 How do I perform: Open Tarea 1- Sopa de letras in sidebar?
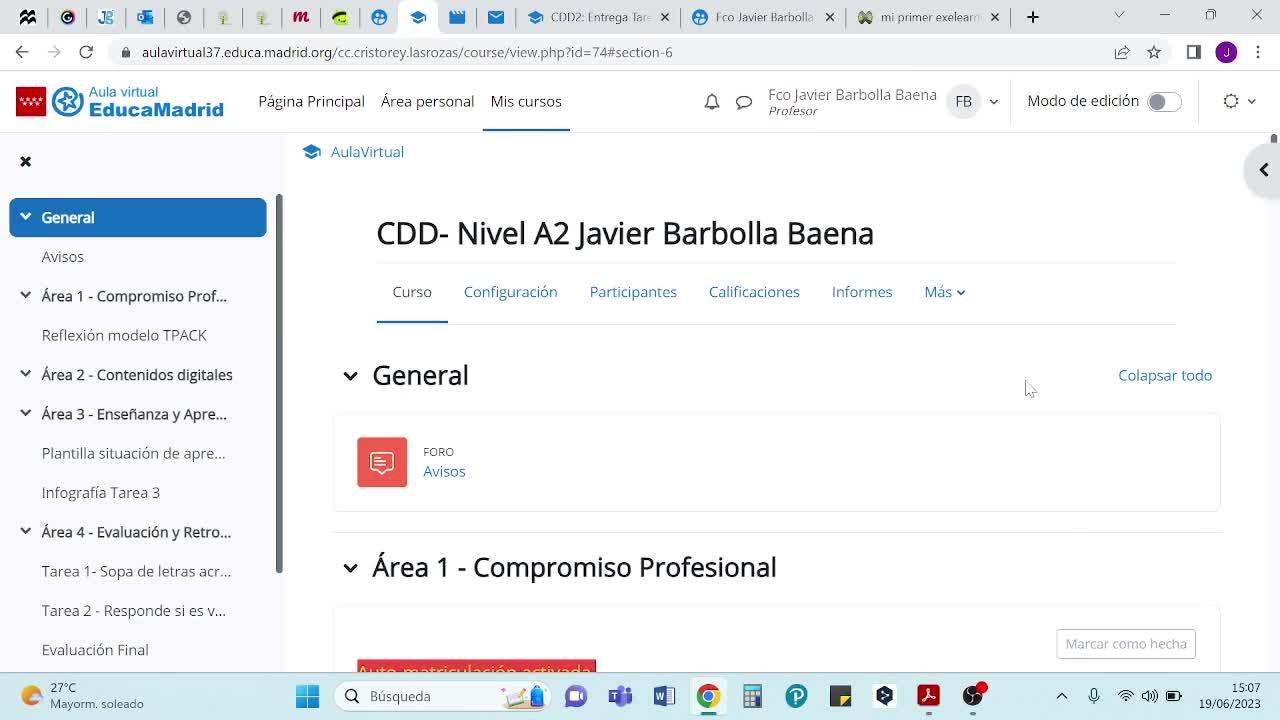pos(136,571)
